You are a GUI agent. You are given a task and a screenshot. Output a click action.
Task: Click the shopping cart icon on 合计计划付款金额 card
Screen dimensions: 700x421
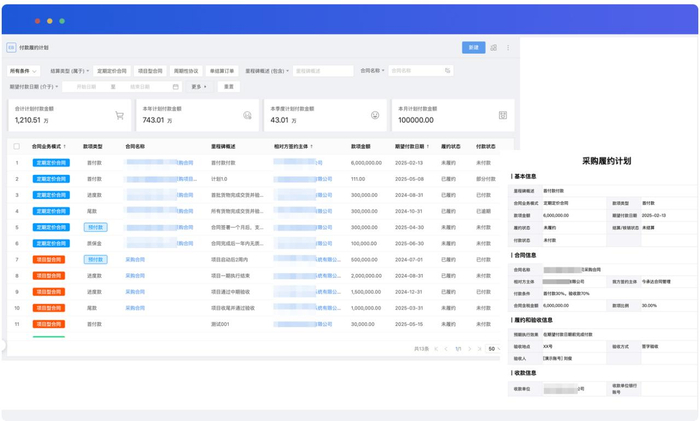pos(120,115)
